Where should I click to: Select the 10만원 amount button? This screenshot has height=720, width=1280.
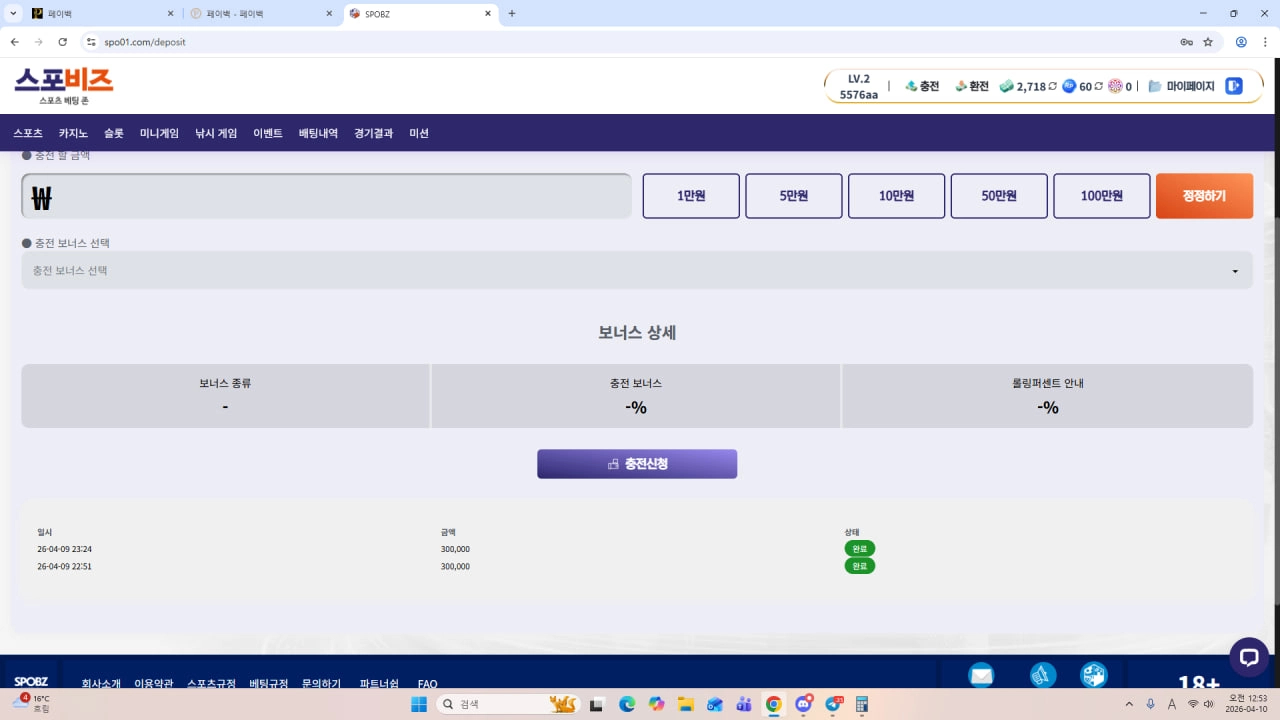pos(896,196)
